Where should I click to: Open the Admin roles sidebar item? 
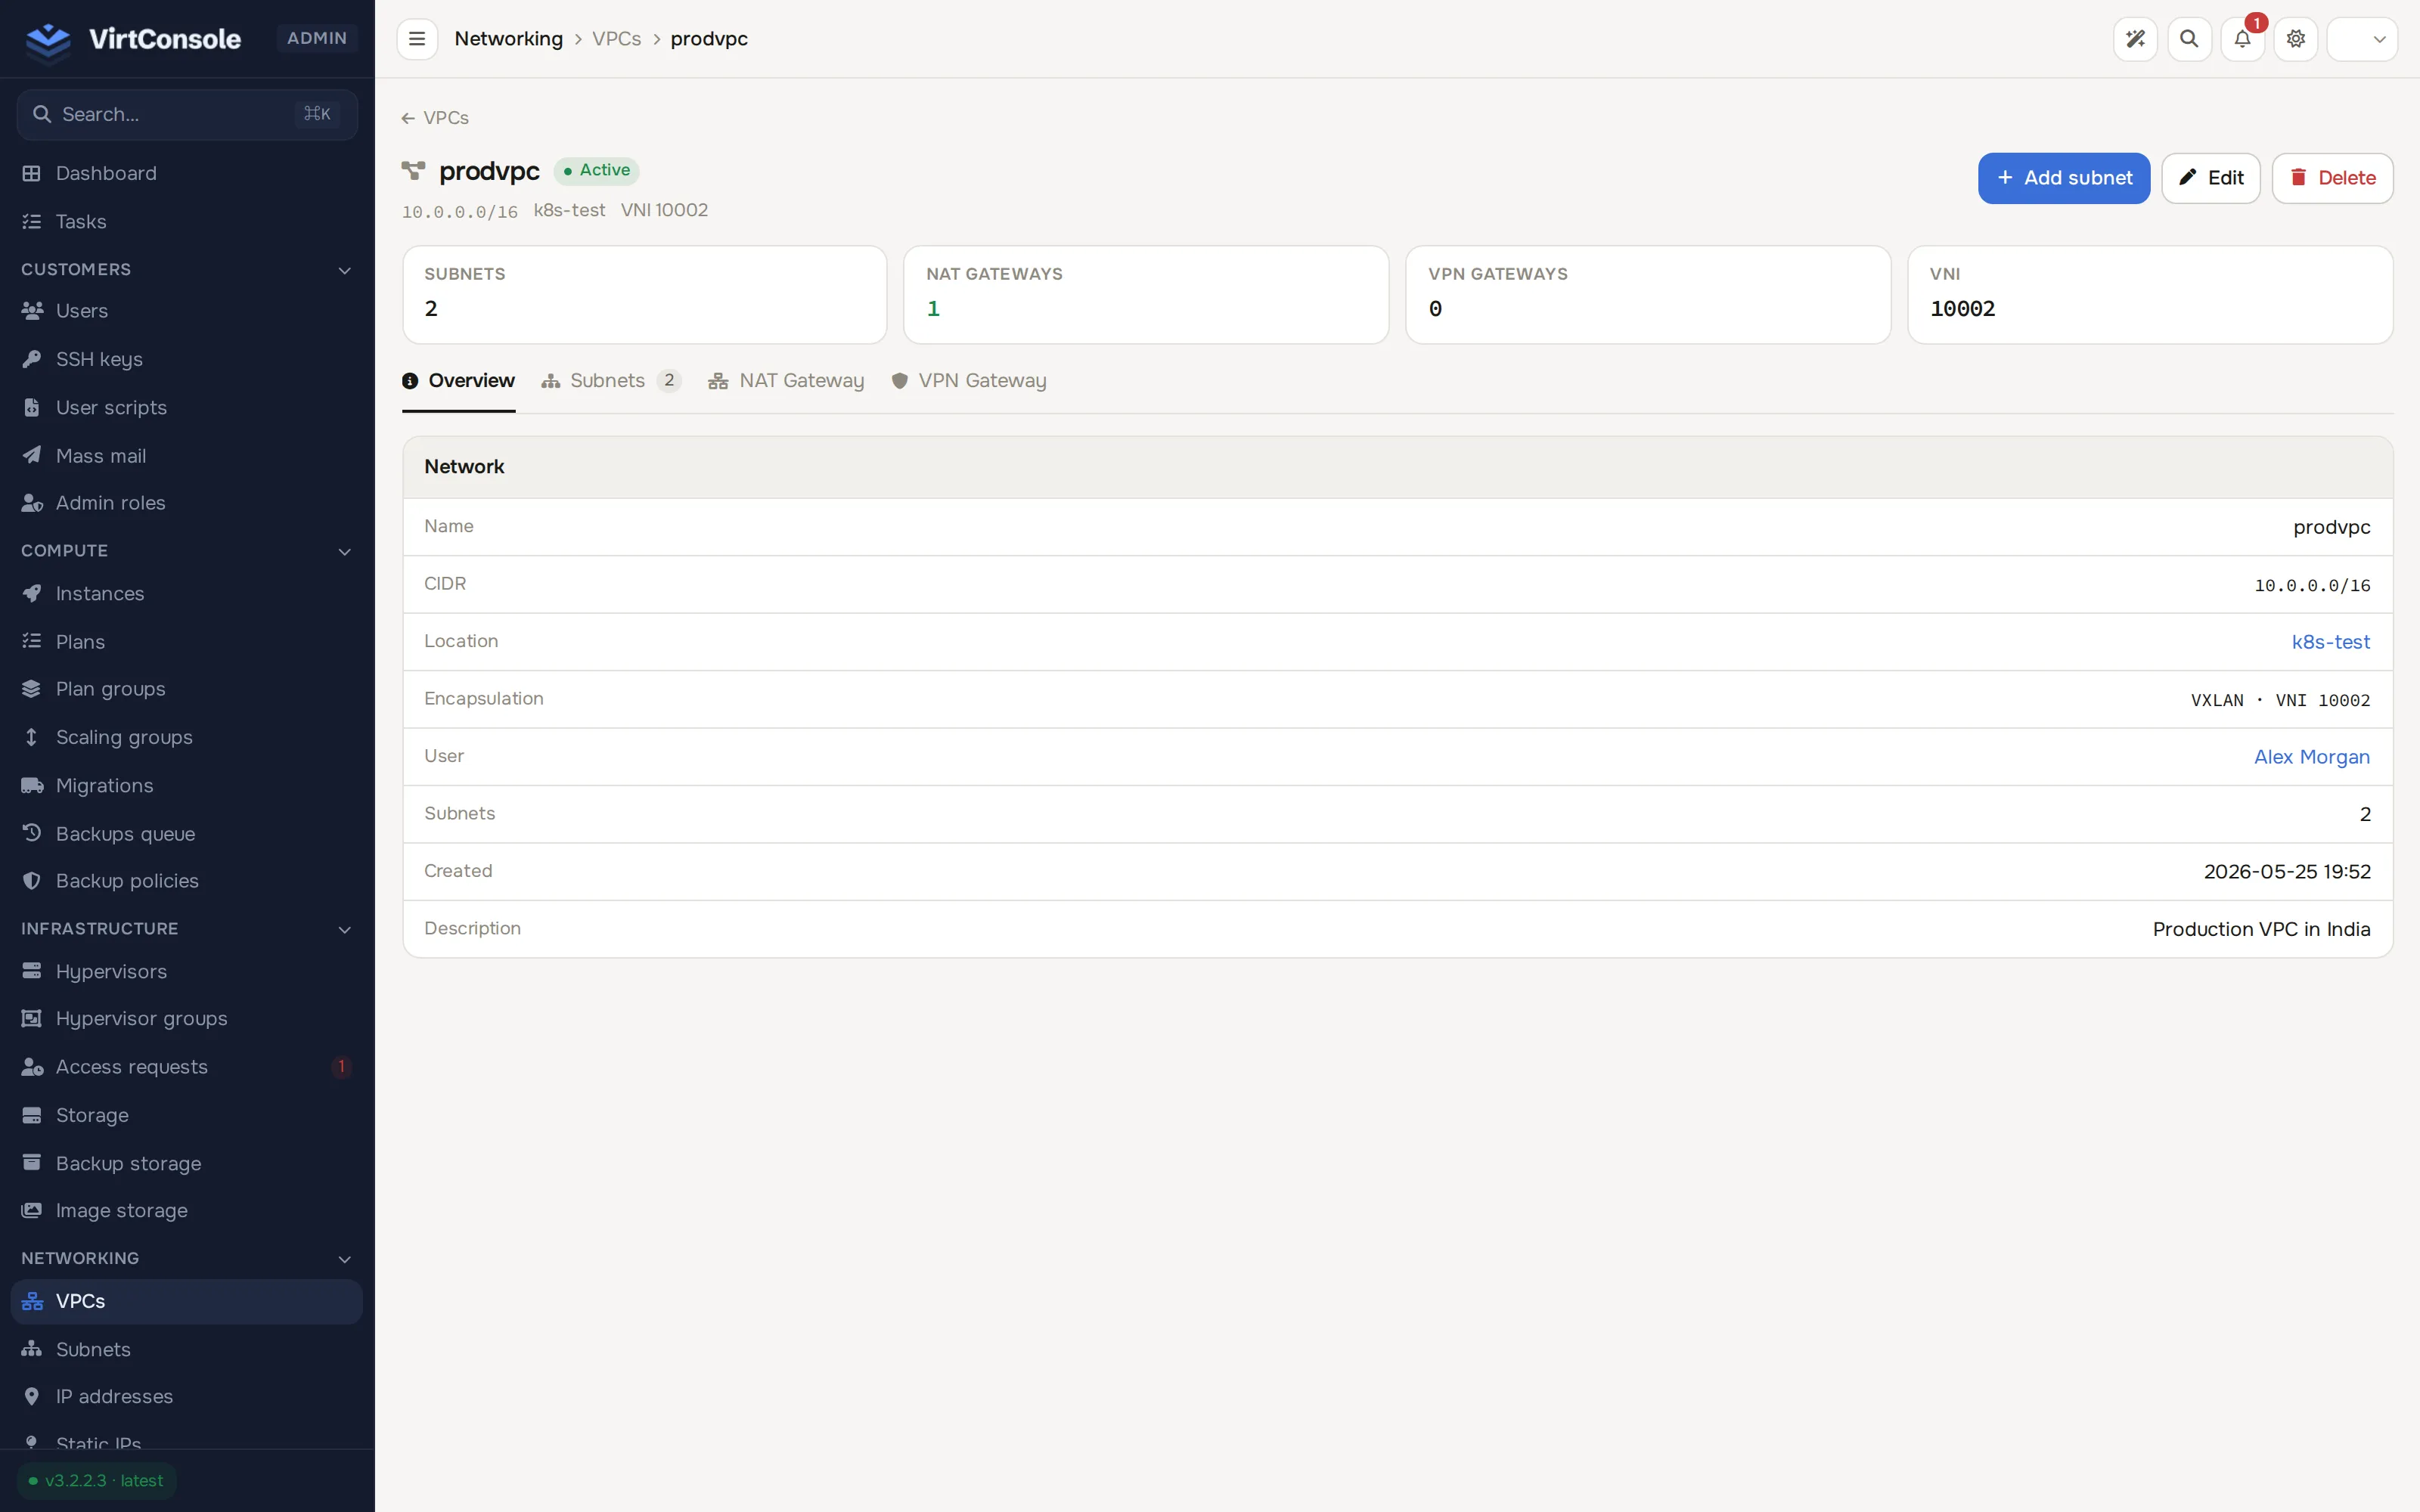coord(187,503)
